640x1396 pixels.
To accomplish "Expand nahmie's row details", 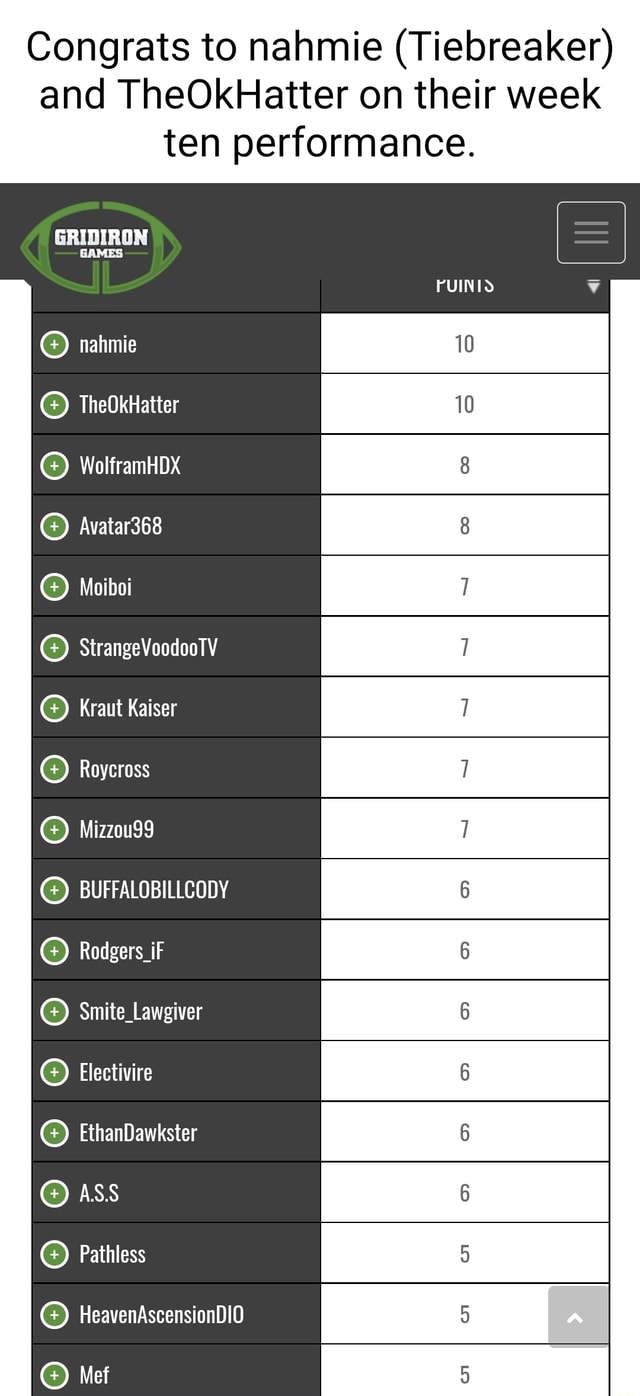I will pyautogui.click(x=54, y=343).
